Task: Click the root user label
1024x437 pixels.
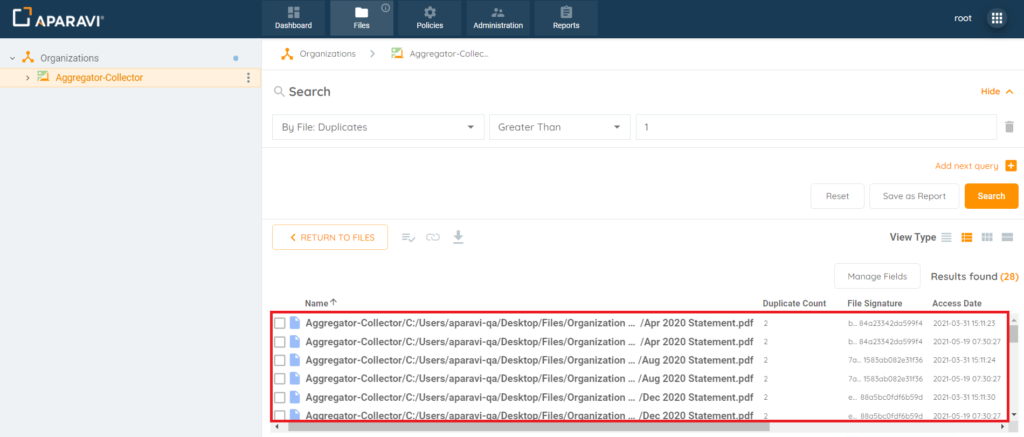Action: tap(963, 18)
